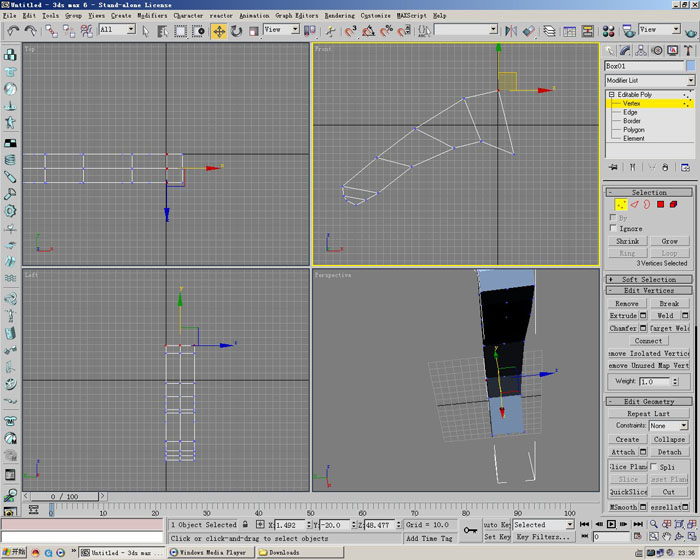Click the Polygon sub-object selection icon

click(x=660, y=204)
